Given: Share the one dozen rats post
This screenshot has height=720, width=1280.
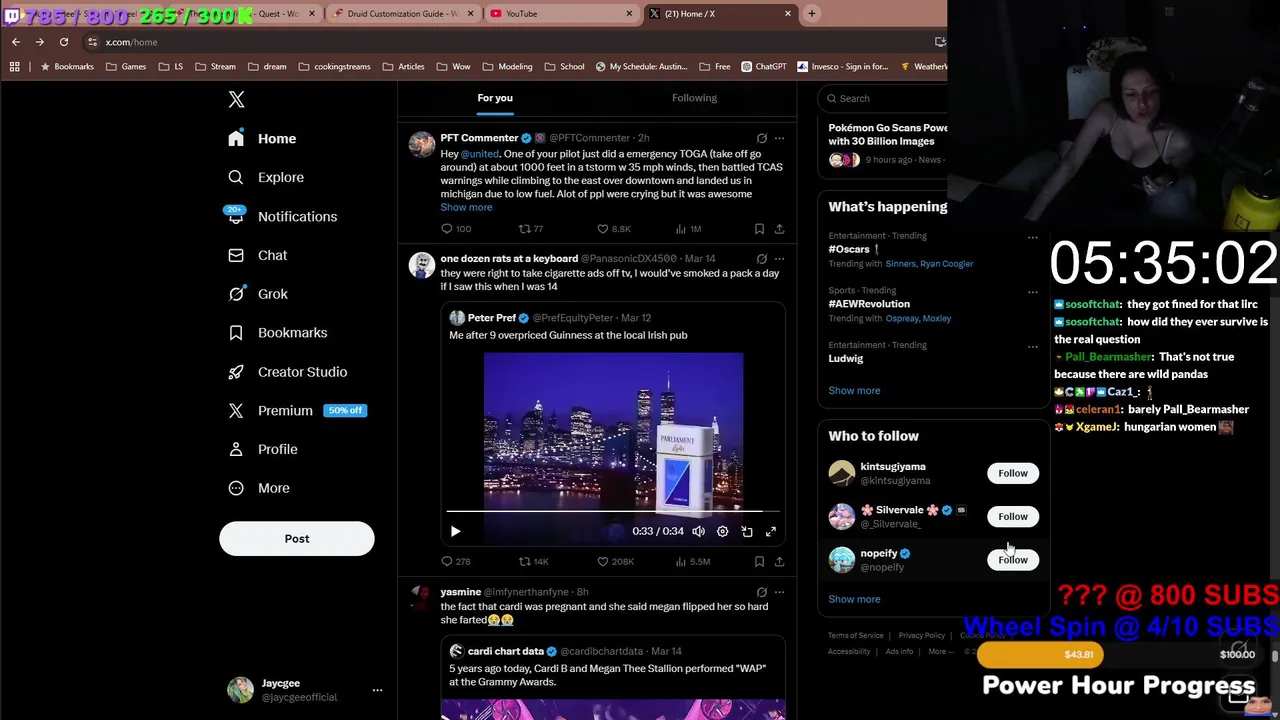Looking at the screenshot, I should click(779, 562).
